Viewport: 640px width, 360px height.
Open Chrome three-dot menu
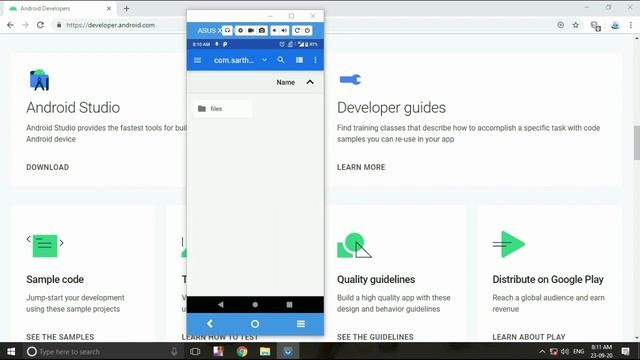(631, 25)
